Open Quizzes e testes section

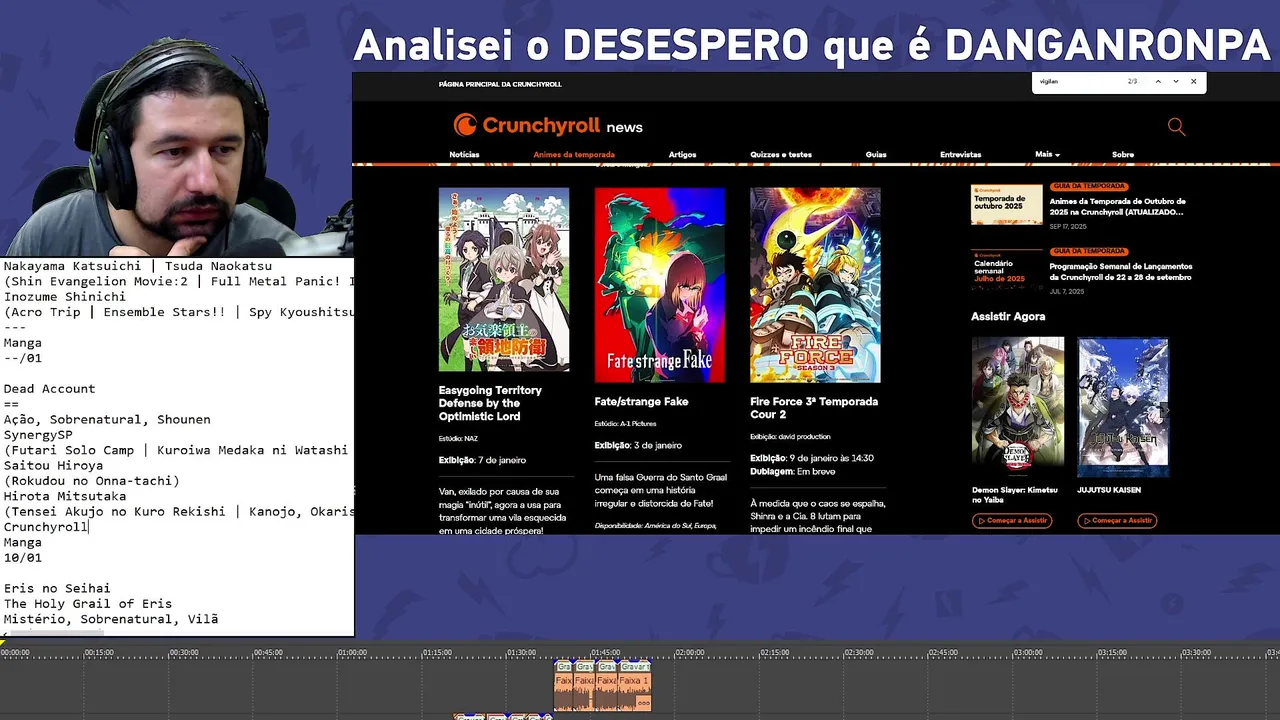coord(781,155)
